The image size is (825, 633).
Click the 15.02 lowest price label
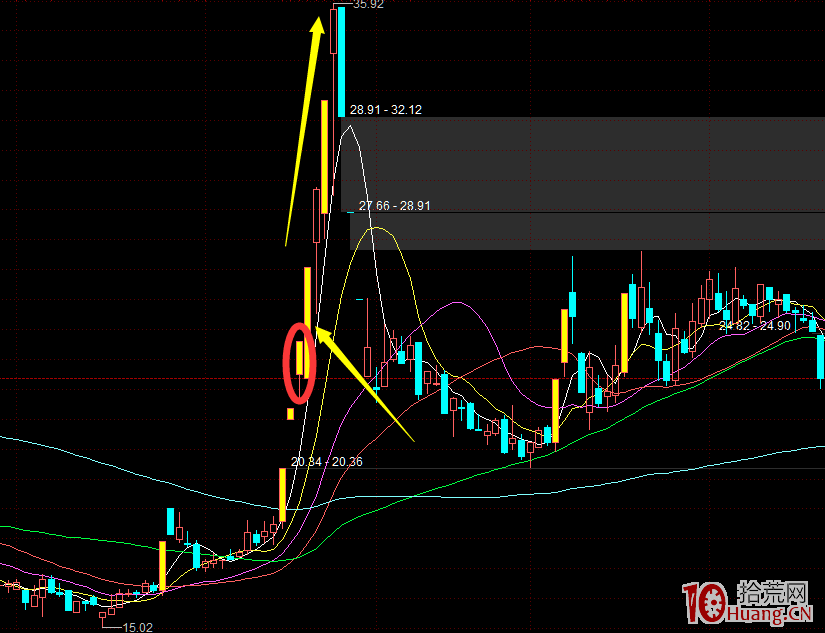[x=137, y=627]
